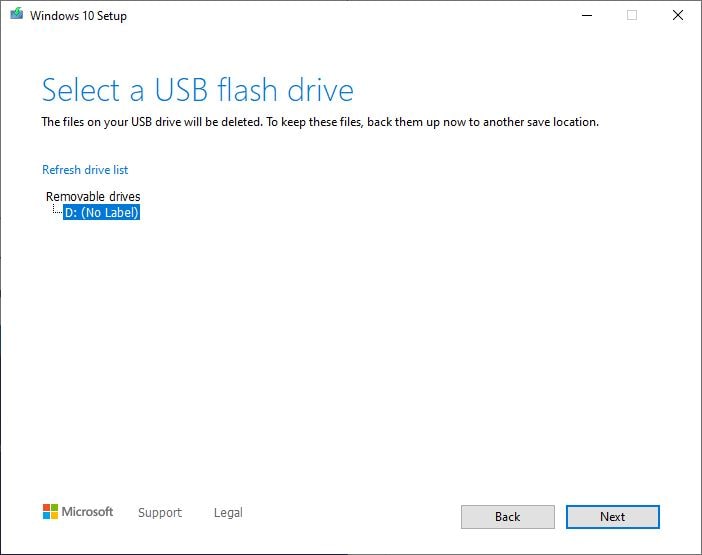This screenshot has width=702, height=555.
Task: Open the Legal link
Action: [x=228, y=513]
